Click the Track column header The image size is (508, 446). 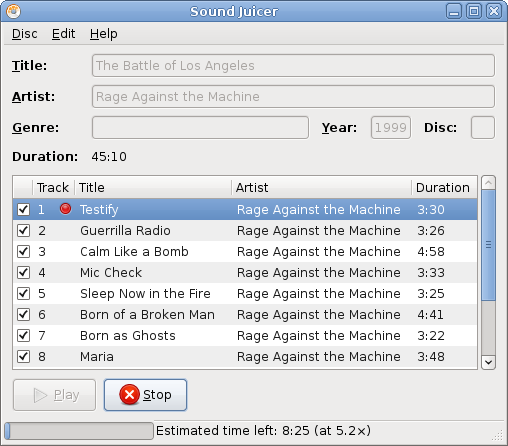pyautogui.click(x=53, y=187)
